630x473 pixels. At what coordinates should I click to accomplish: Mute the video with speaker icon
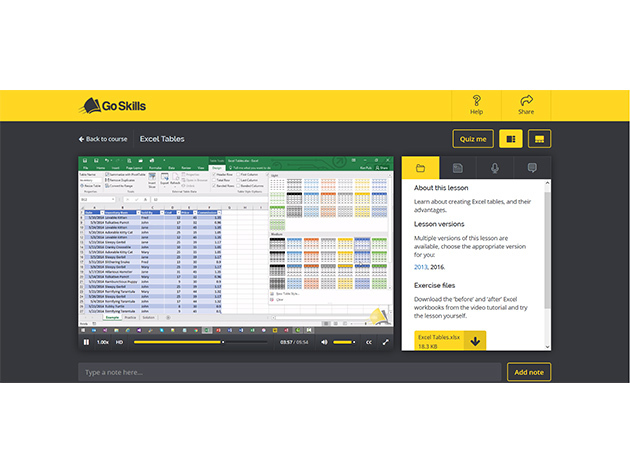(x=324, y=342)
